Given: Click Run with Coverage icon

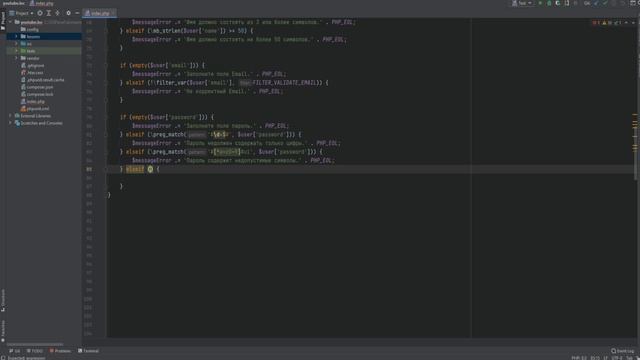Looking at the screenshot, I should coord(558,3).
